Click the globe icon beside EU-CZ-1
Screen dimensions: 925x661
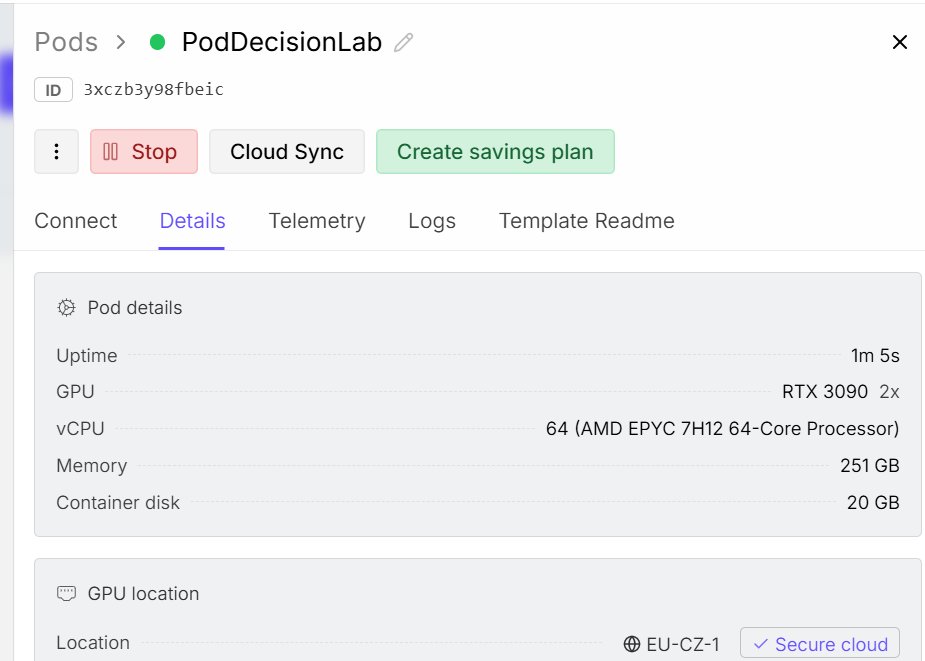[x=632, y=644]
